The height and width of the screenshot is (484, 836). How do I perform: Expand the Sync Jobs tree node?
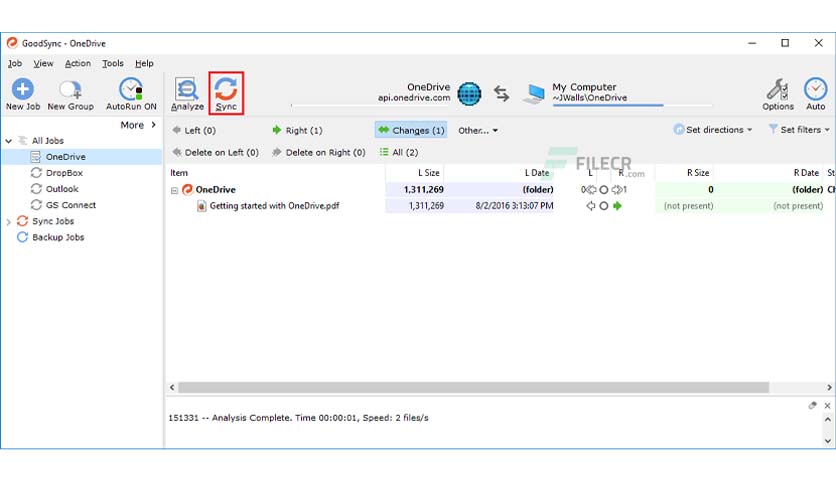point(9,222)
